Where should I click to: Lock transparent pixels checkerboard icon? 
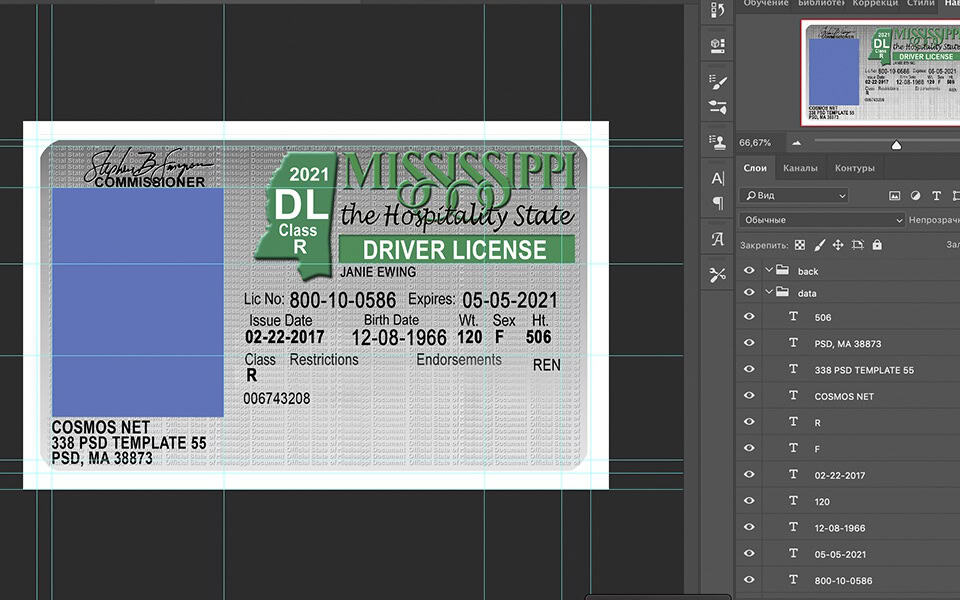click(x=800, y=245)
